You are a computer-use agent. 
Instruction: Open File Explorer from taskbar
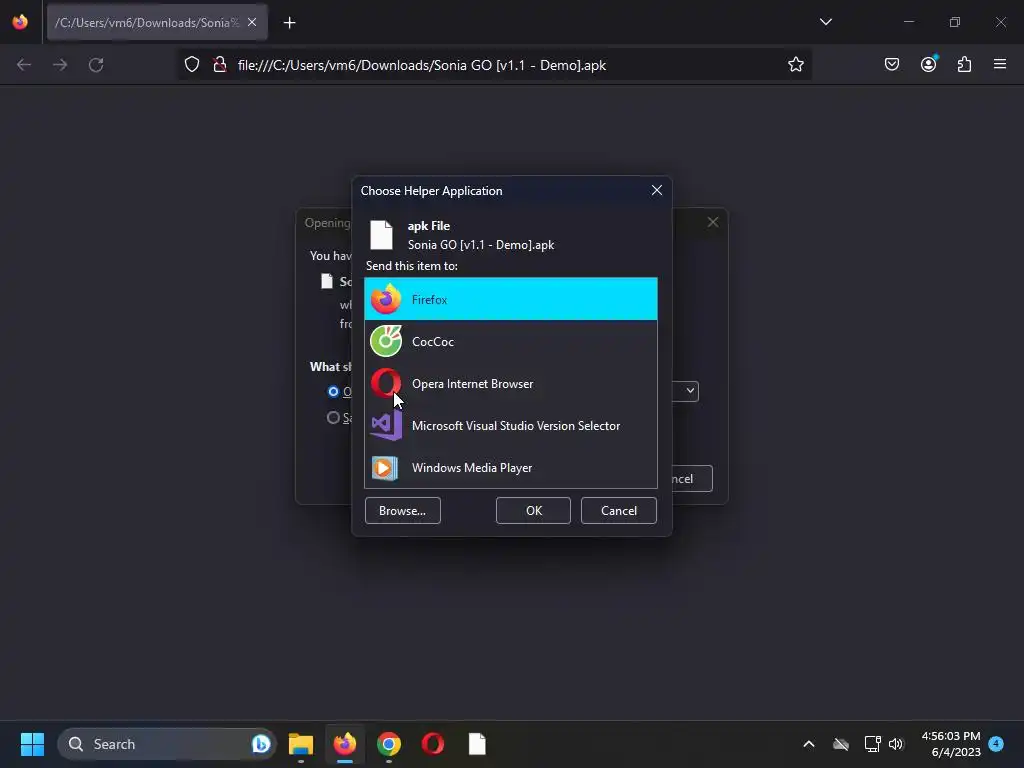pos(301,744)
